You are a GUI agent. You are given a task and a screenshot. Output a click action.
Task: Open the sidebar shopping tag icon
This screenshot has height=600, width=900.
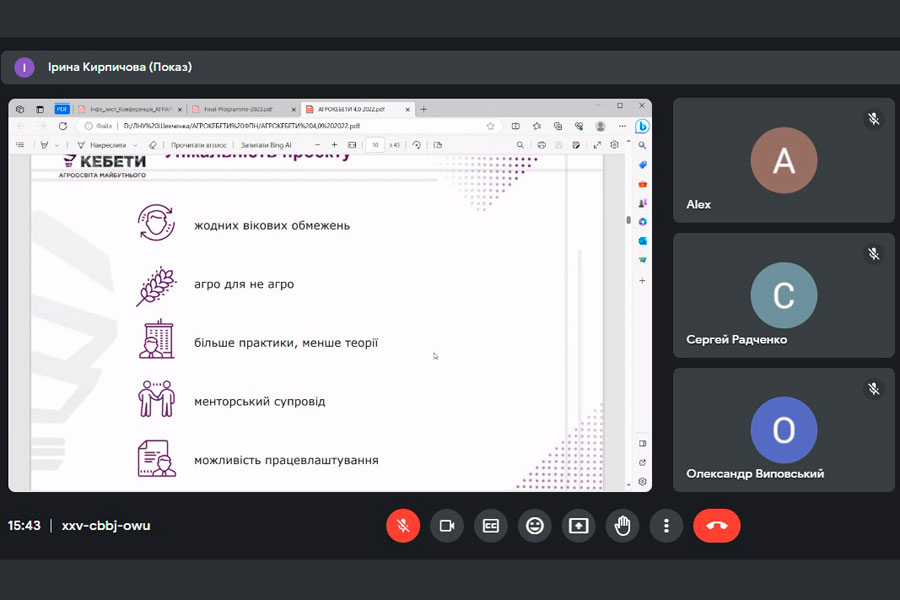click(642, 165)
